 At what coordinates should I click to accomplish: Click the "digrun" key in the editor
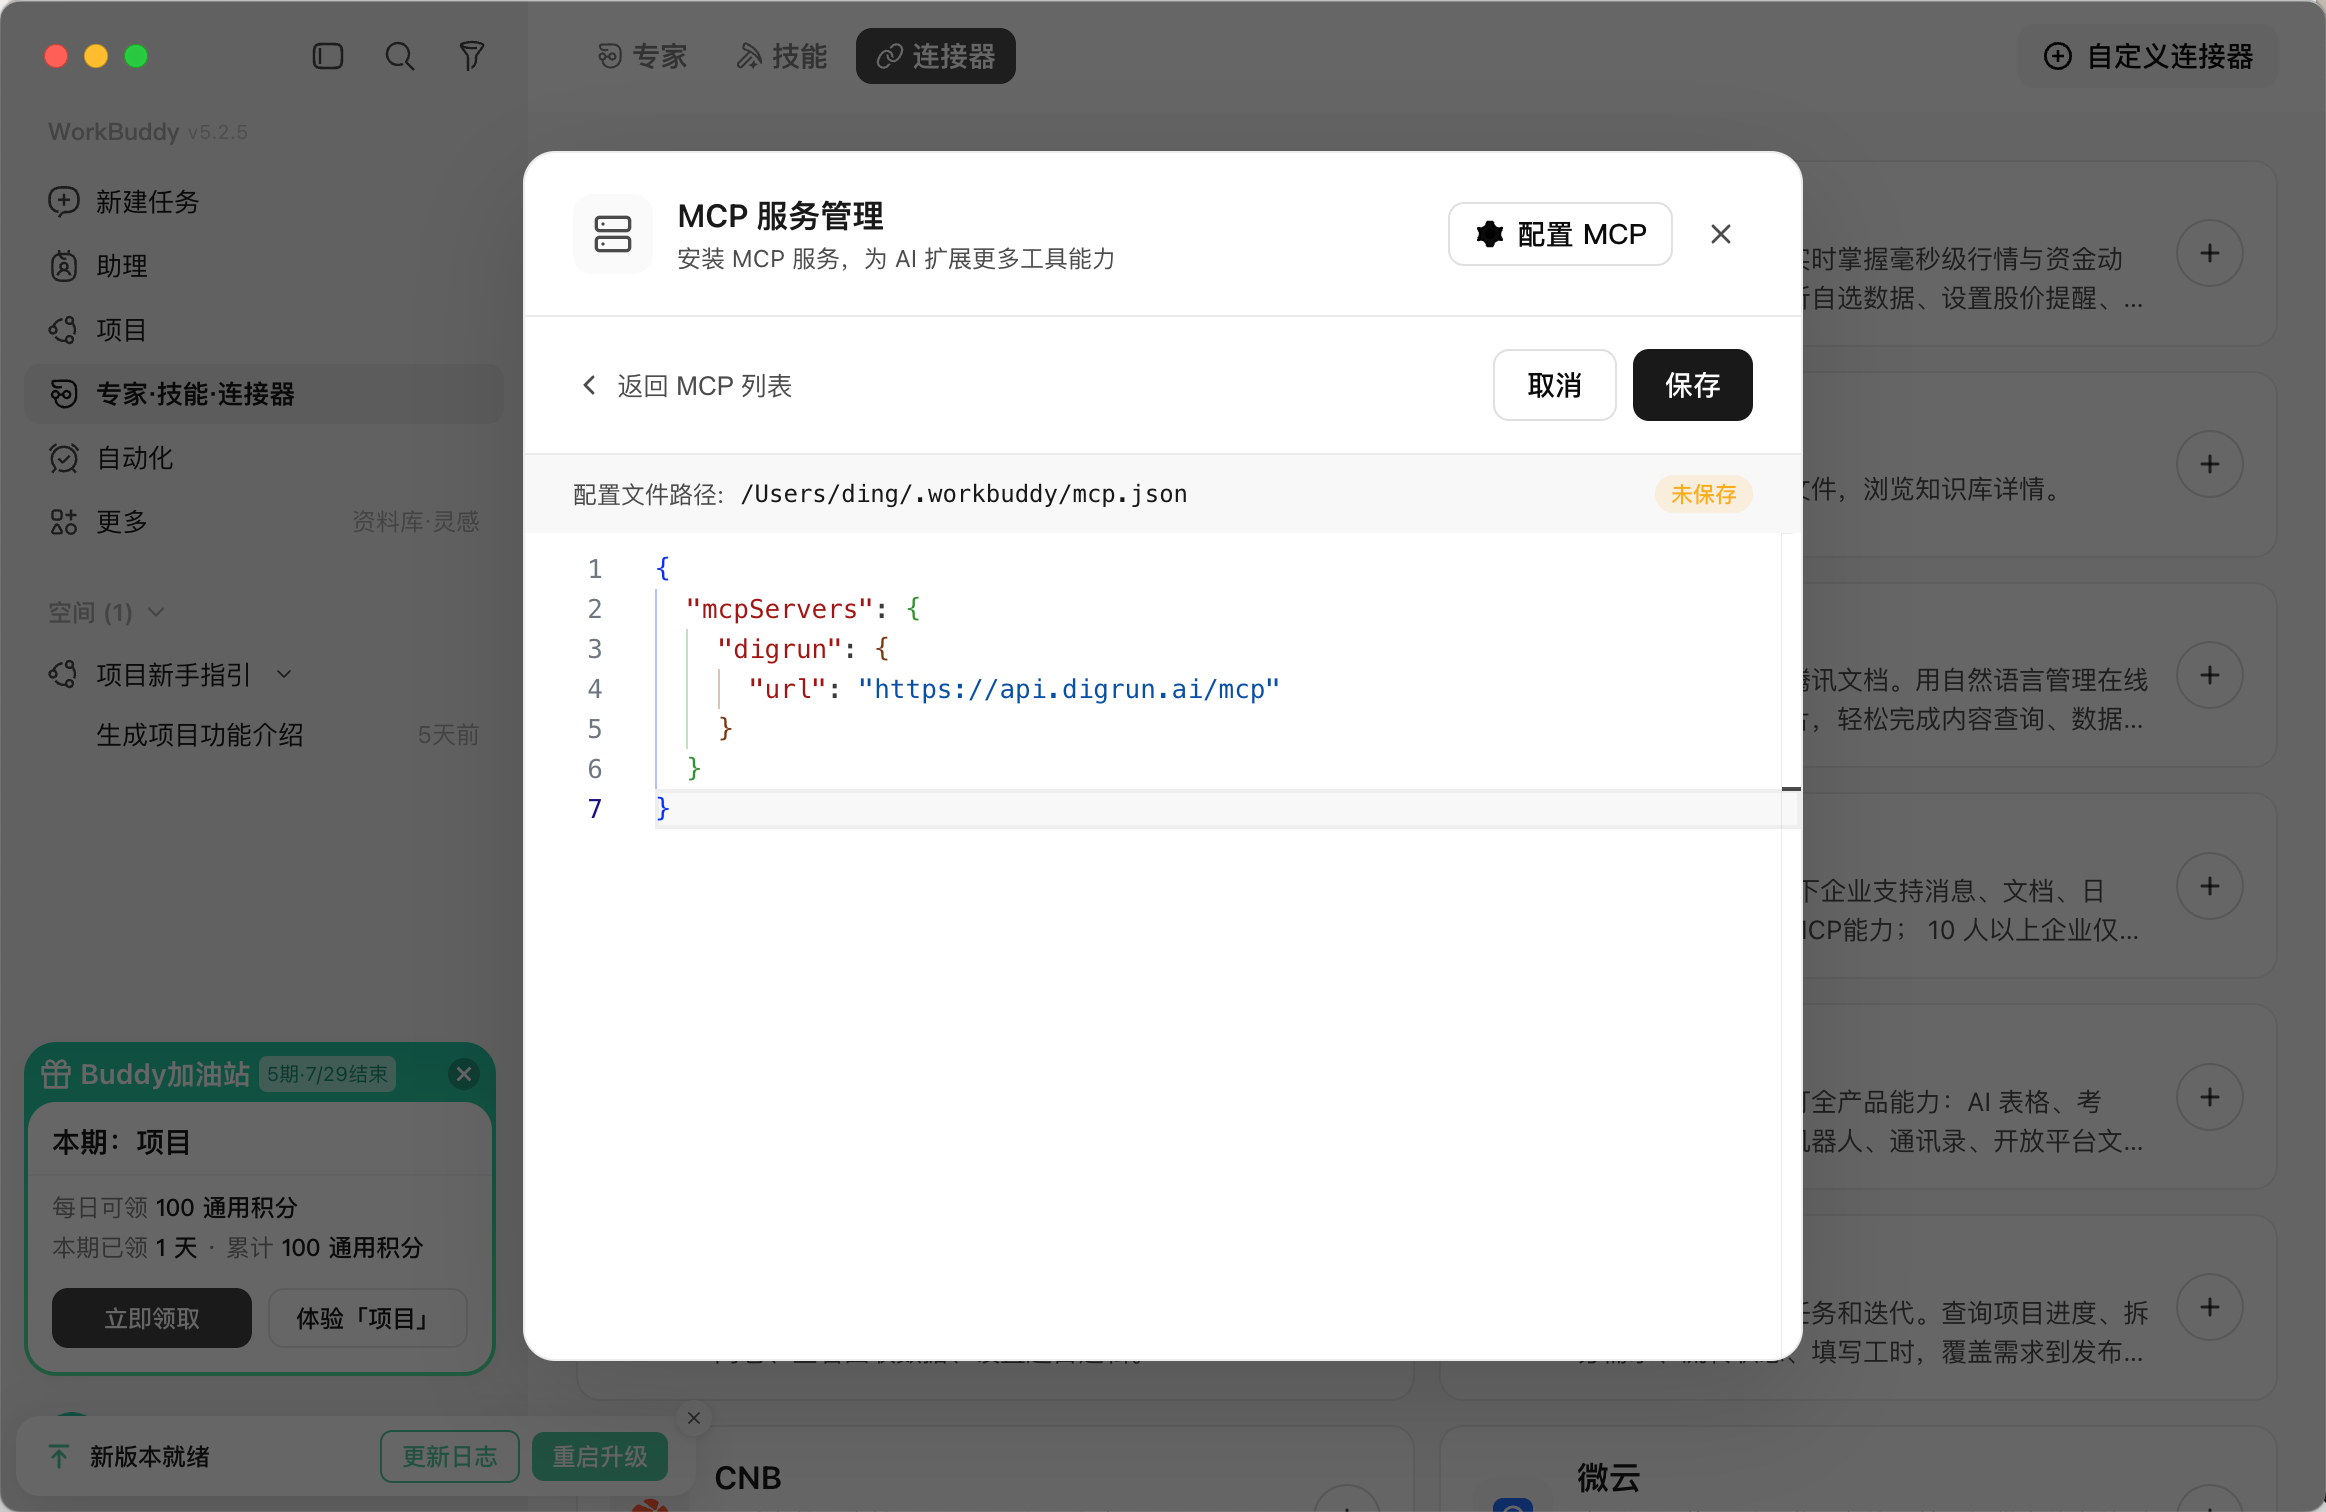pyautogui.click(x=780, y=649)
